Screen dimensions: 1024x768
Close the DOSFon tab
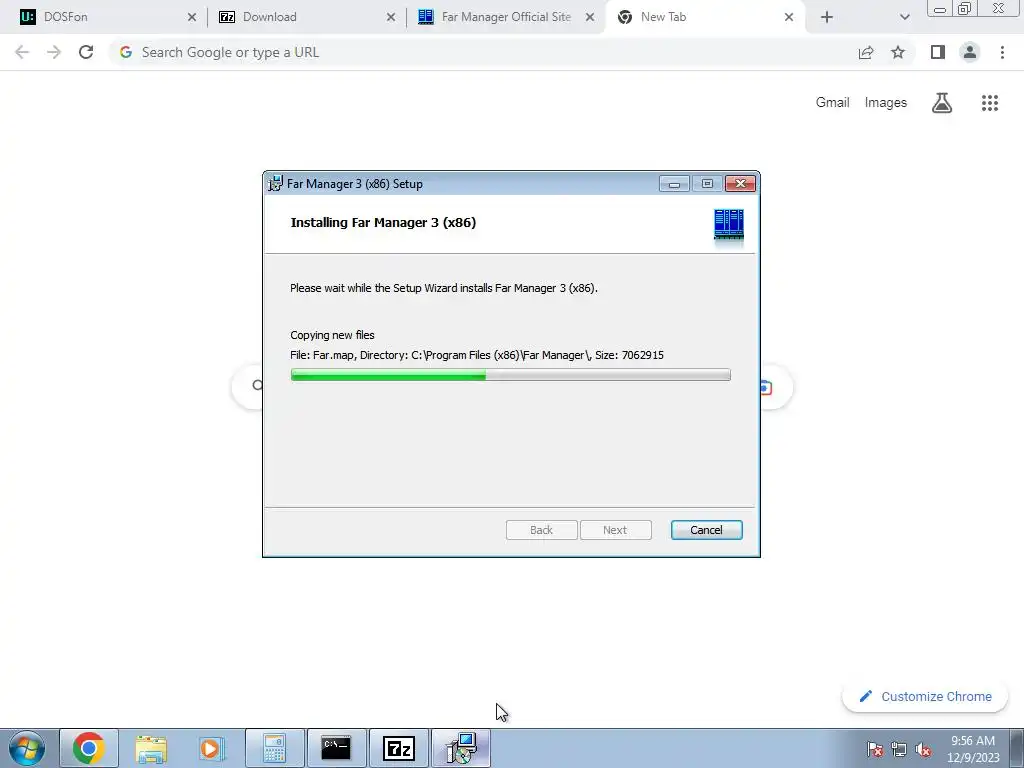coord(191,17)
